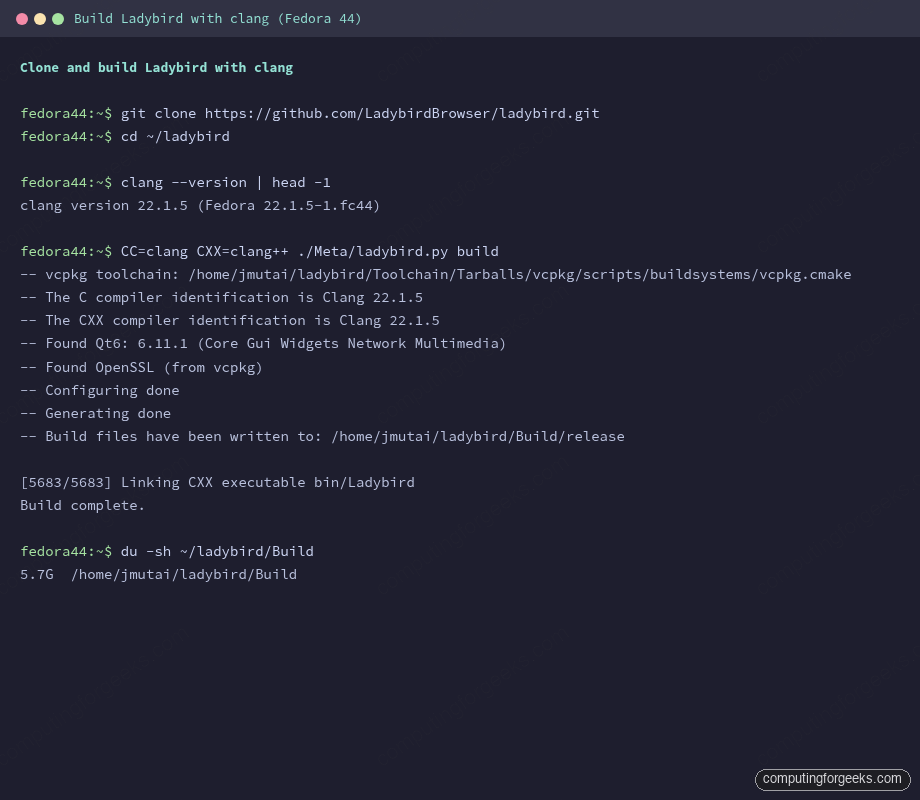Click the red close window dot
920x800 pixels.
click(22, 19)
